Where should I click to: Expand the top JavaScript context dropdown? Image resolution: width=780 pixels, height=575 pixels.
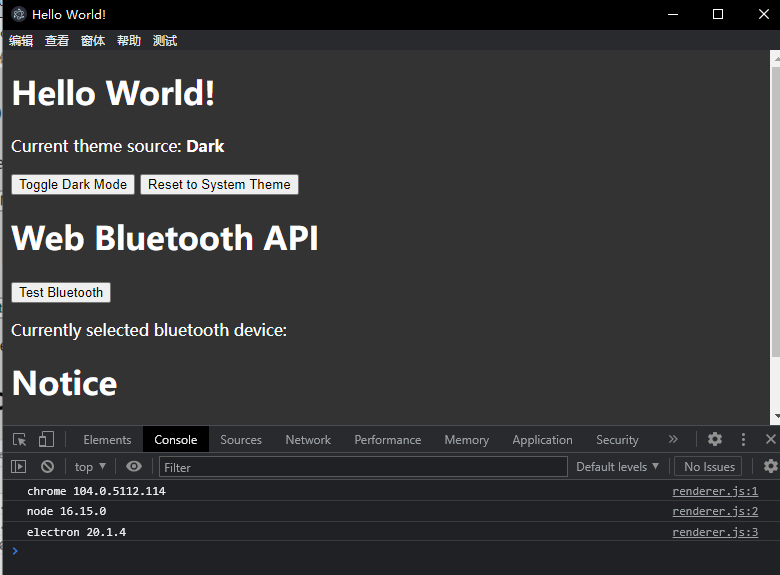[90, 467]
